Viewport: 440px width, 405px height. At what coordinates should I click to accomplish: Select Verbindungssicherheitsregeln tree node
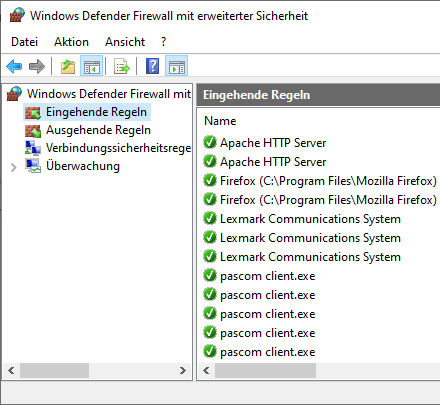tap(118, 148)
